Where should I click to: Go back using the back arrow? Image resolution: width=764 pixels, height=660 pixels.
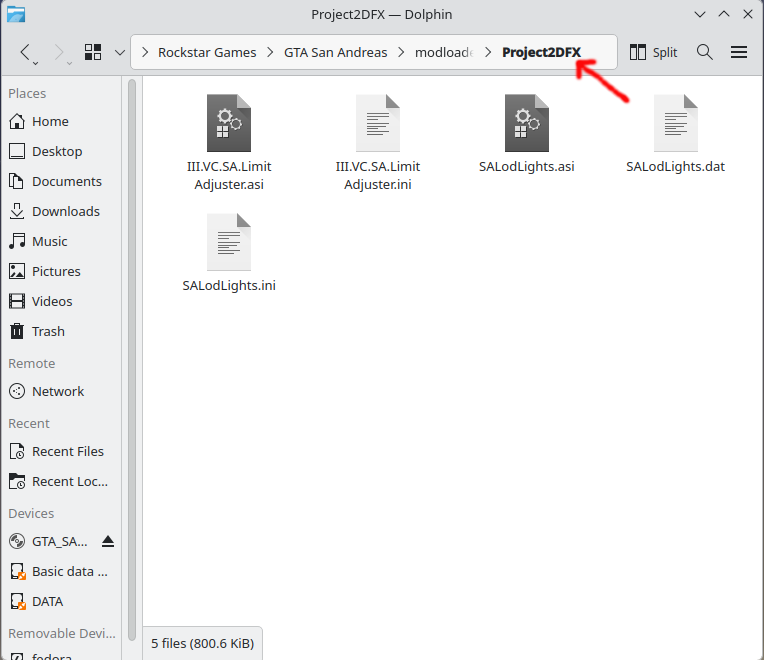point(26,52)
